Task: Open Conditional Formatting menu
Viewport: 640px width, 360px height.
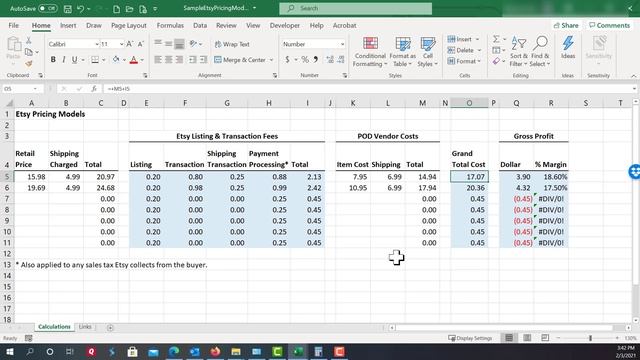Action: pos(370,52)
